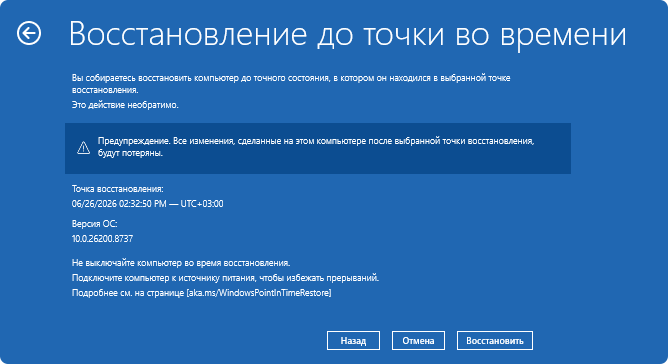Click OS version value "10.0.26200.8737"
The image size is (668, 364).
102,239
